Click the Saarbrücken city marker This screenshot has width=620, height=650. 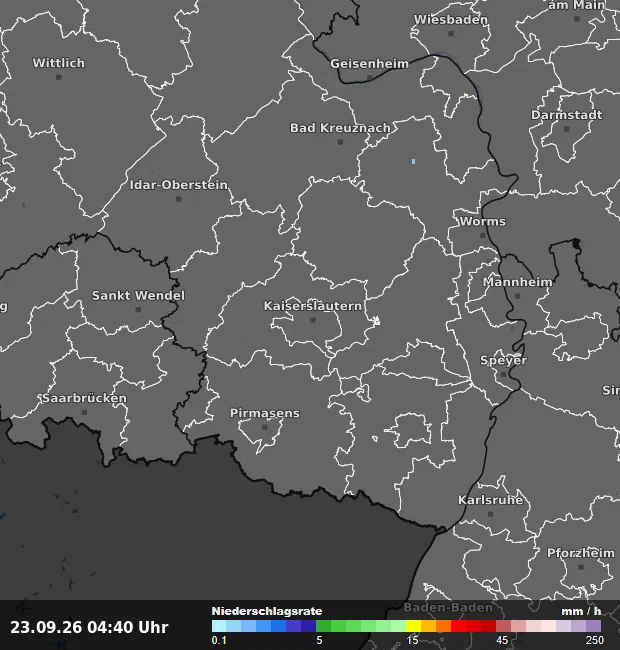85,412
